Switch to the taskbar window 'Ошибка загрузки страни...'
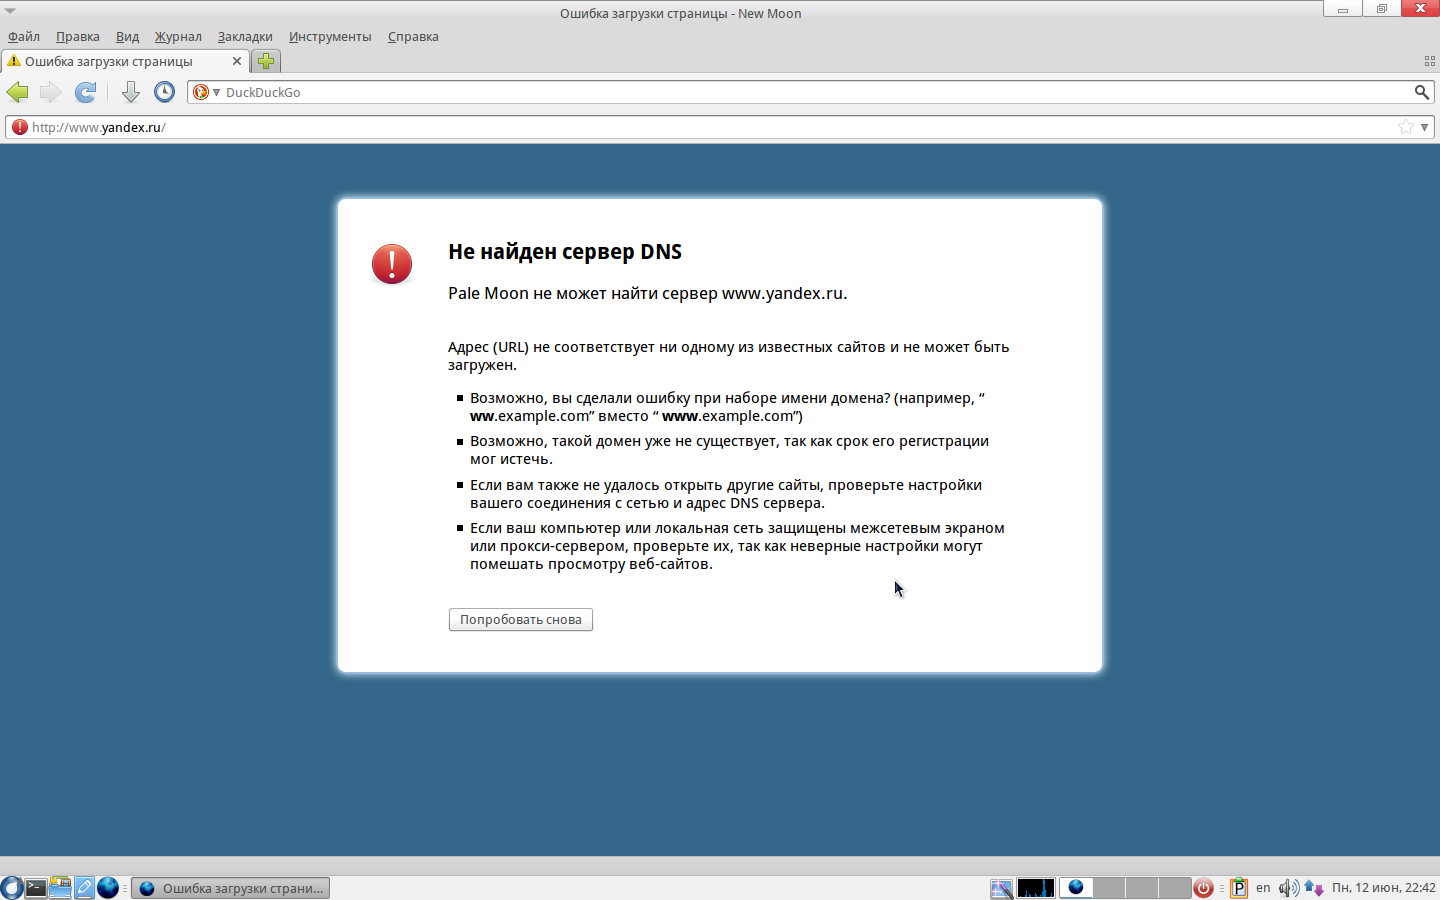 (231, 888)
